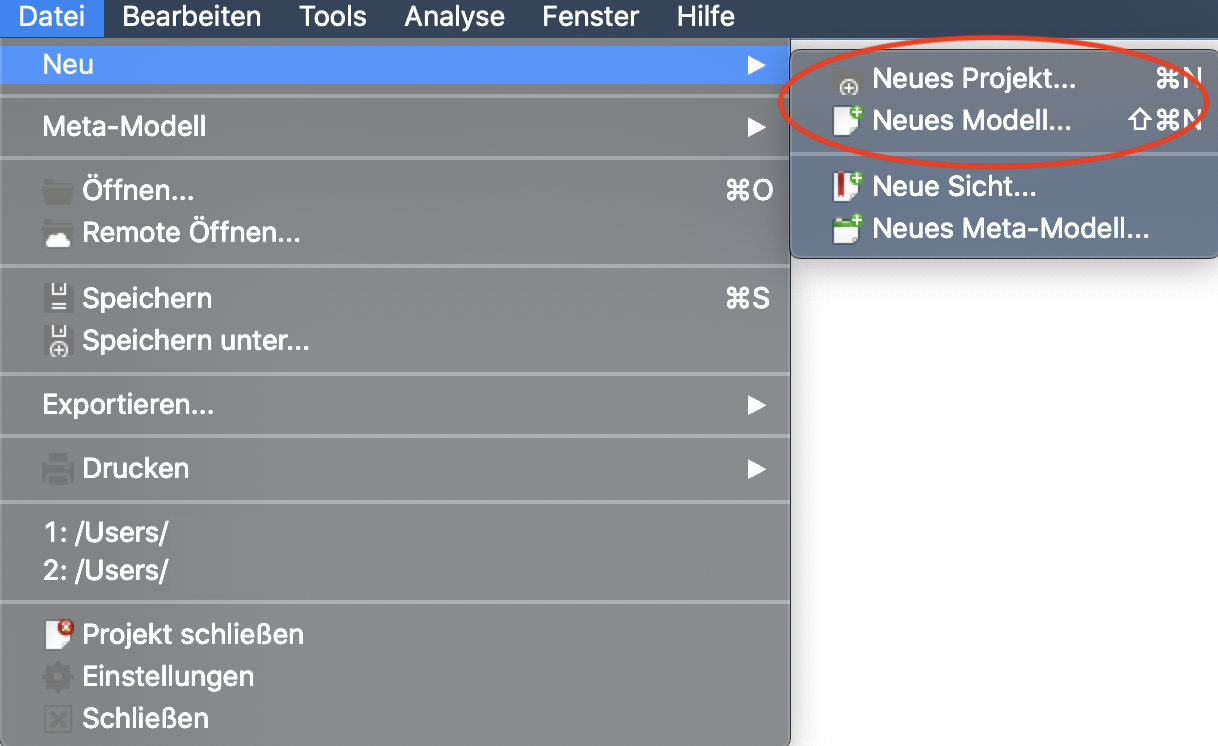Open the Analyse menu
The height and width of the screenshot is (746, 1218).
click(454, 17)
